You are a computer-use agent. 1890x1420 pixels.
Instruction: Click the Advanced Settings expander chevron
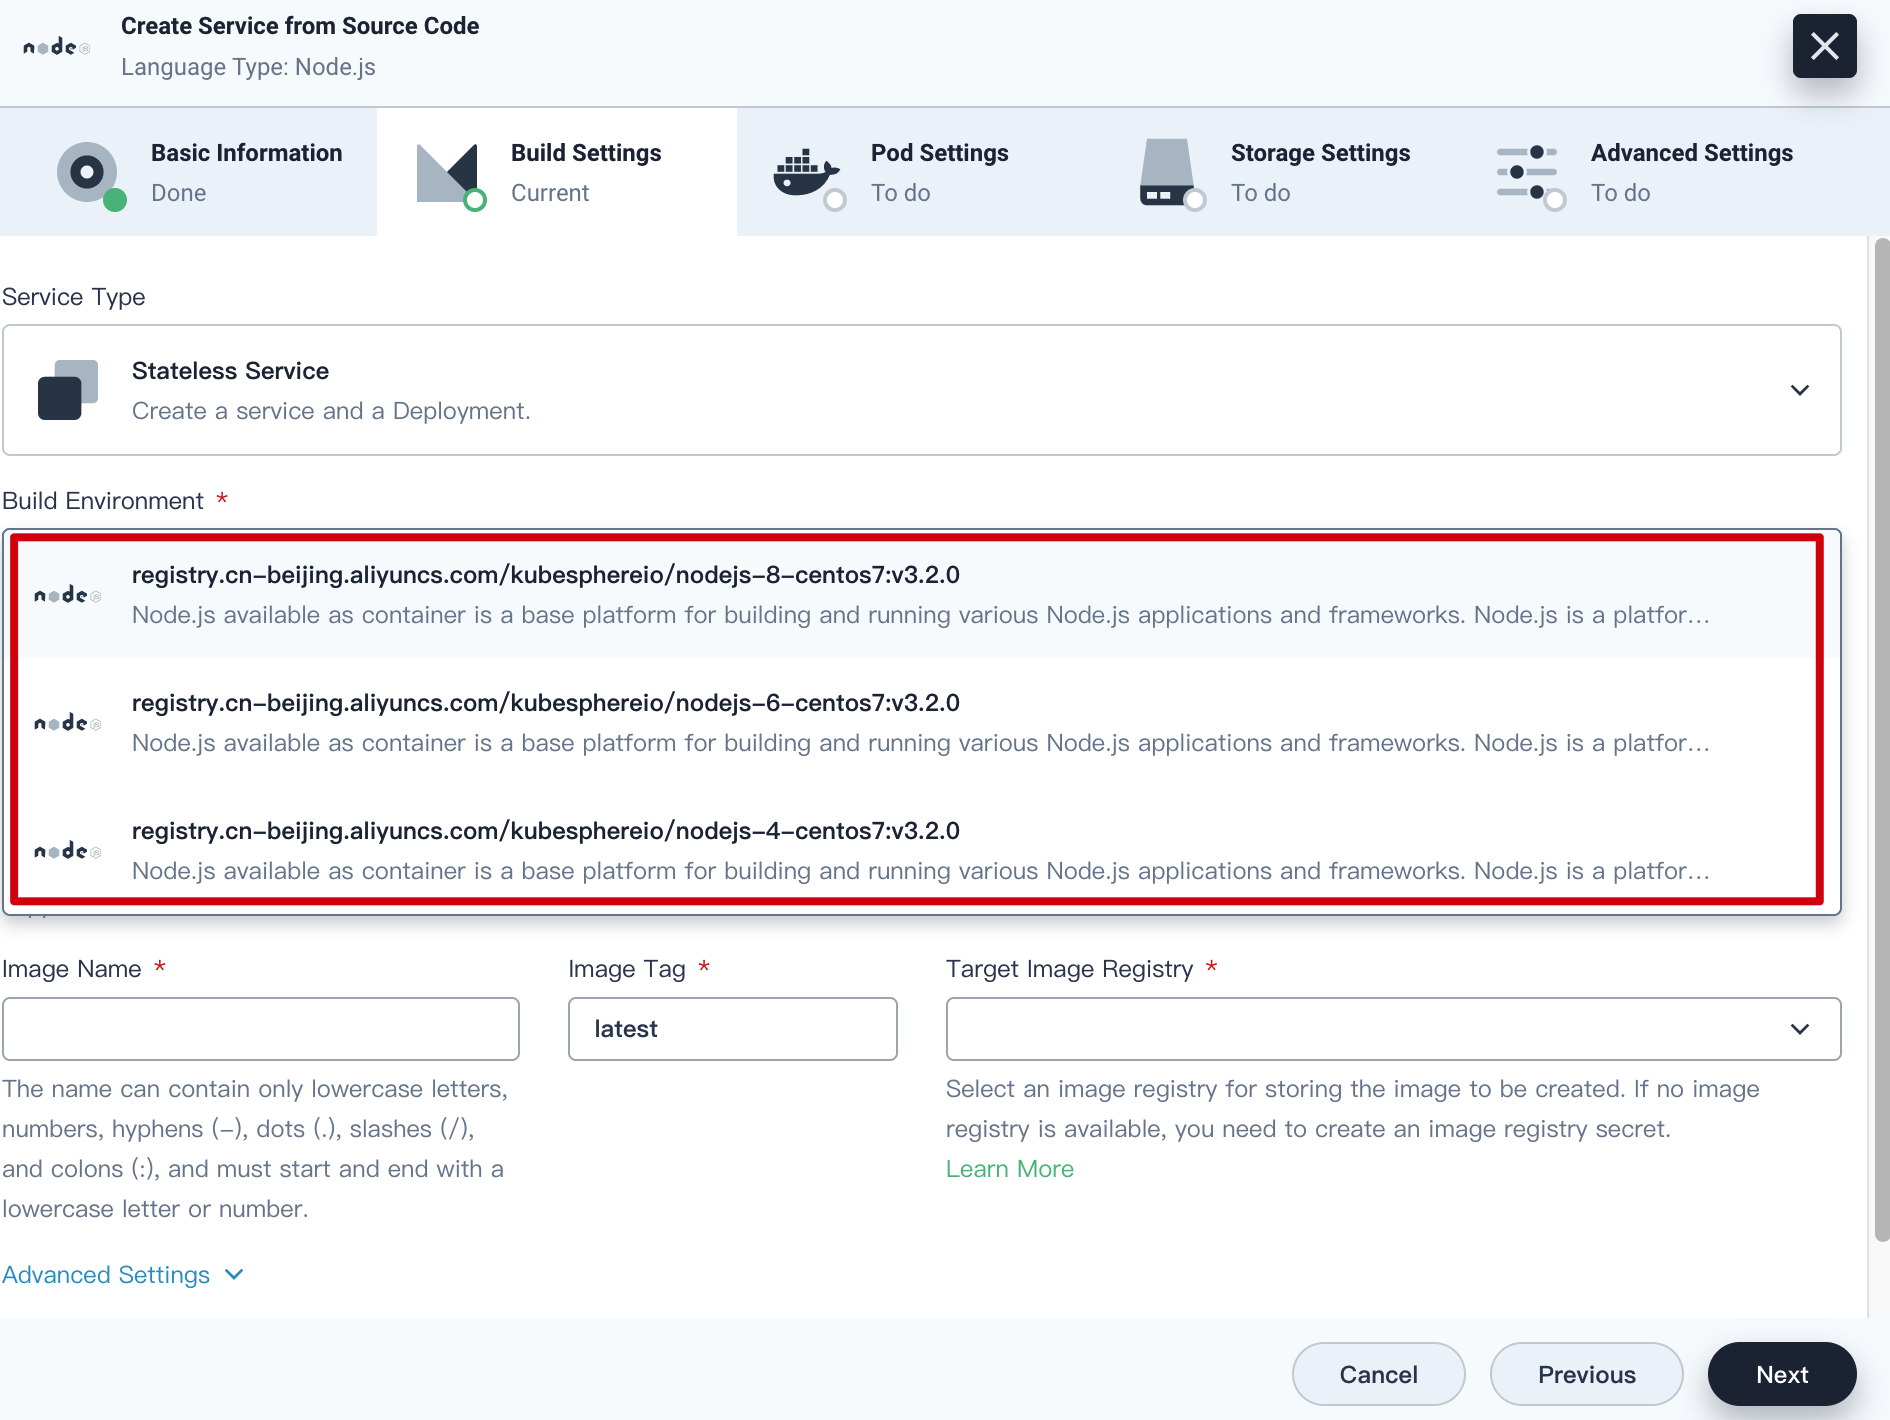(234, 1275)
